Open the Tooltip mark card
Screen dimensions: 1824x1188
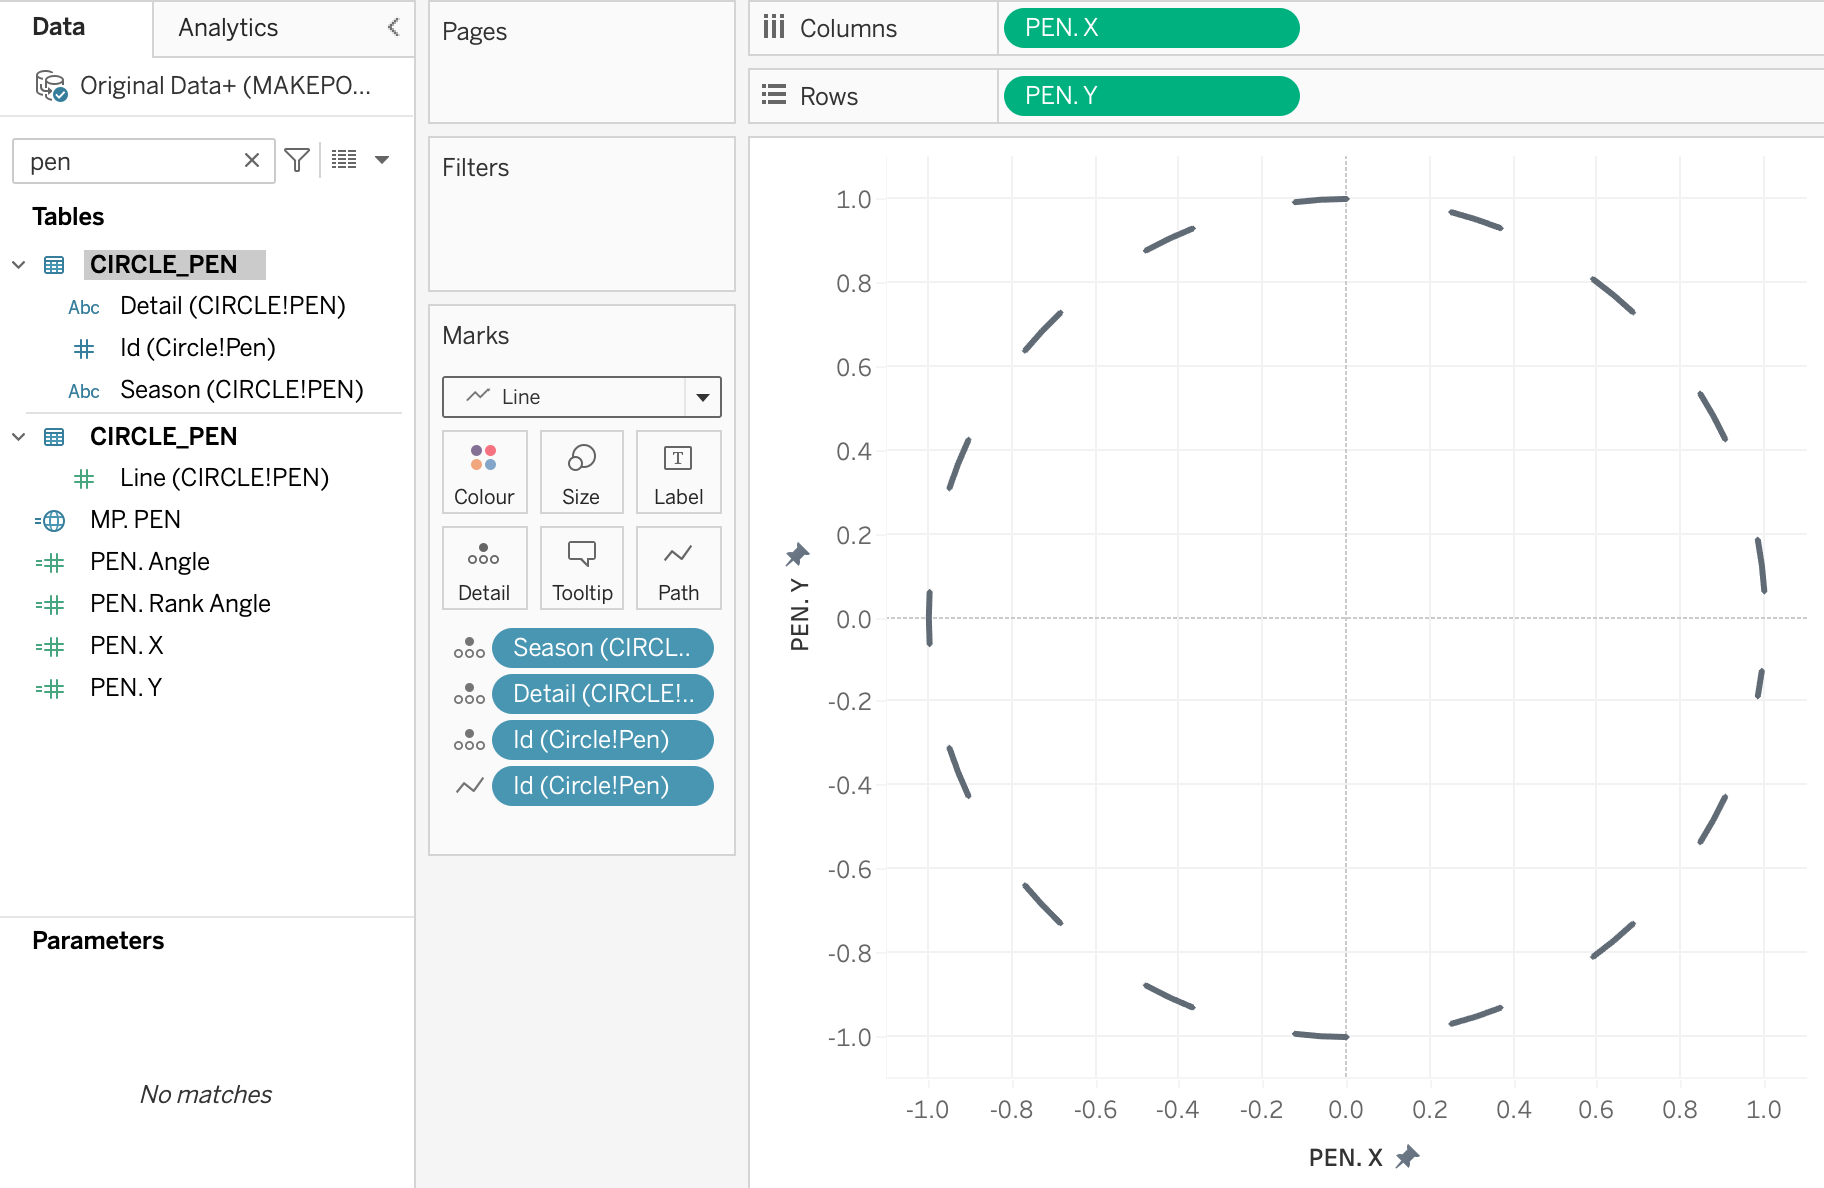581,568
